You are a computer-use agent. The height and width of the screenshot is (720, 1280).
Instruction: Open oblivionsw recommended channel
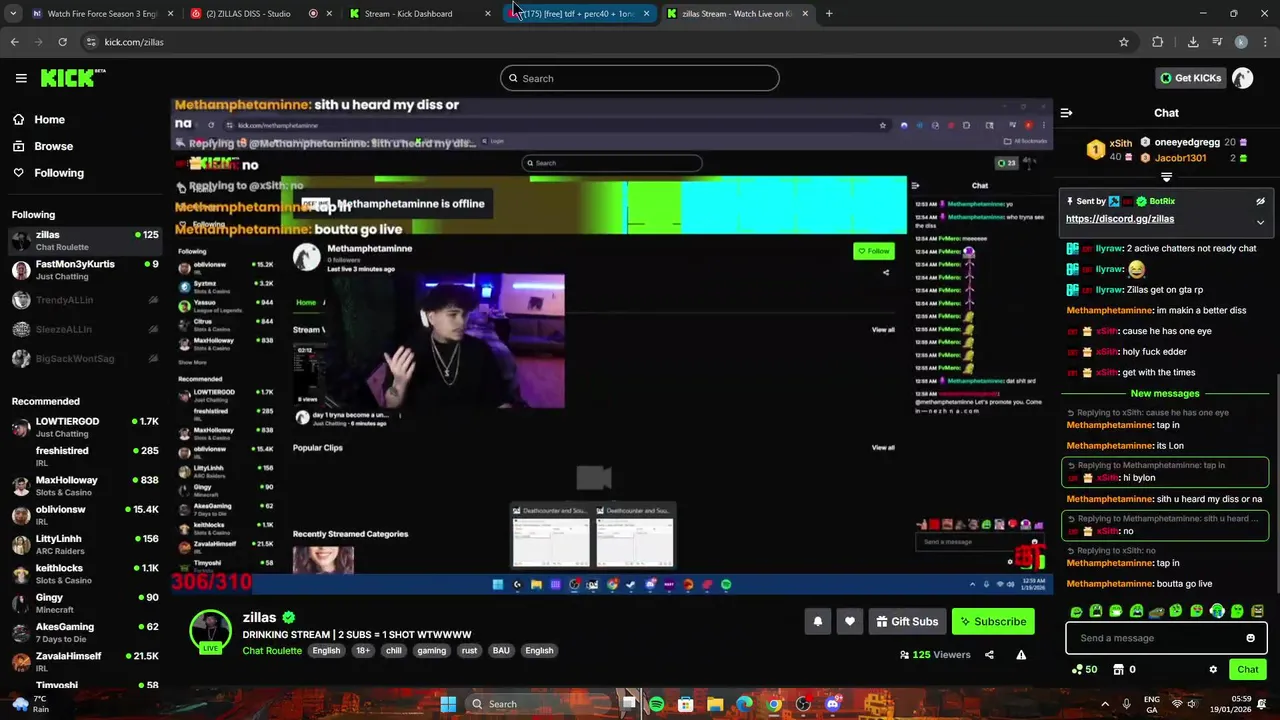84,515
